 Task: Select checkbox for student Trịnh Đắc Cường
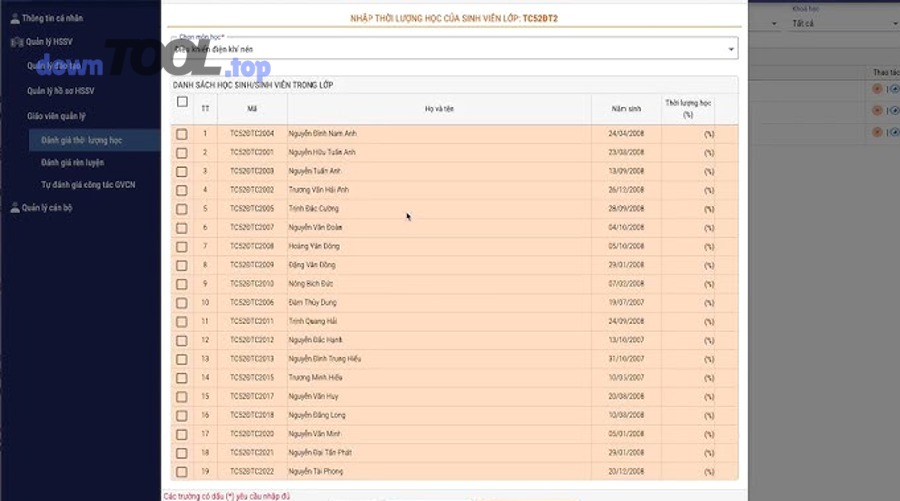tap(182, 209)
